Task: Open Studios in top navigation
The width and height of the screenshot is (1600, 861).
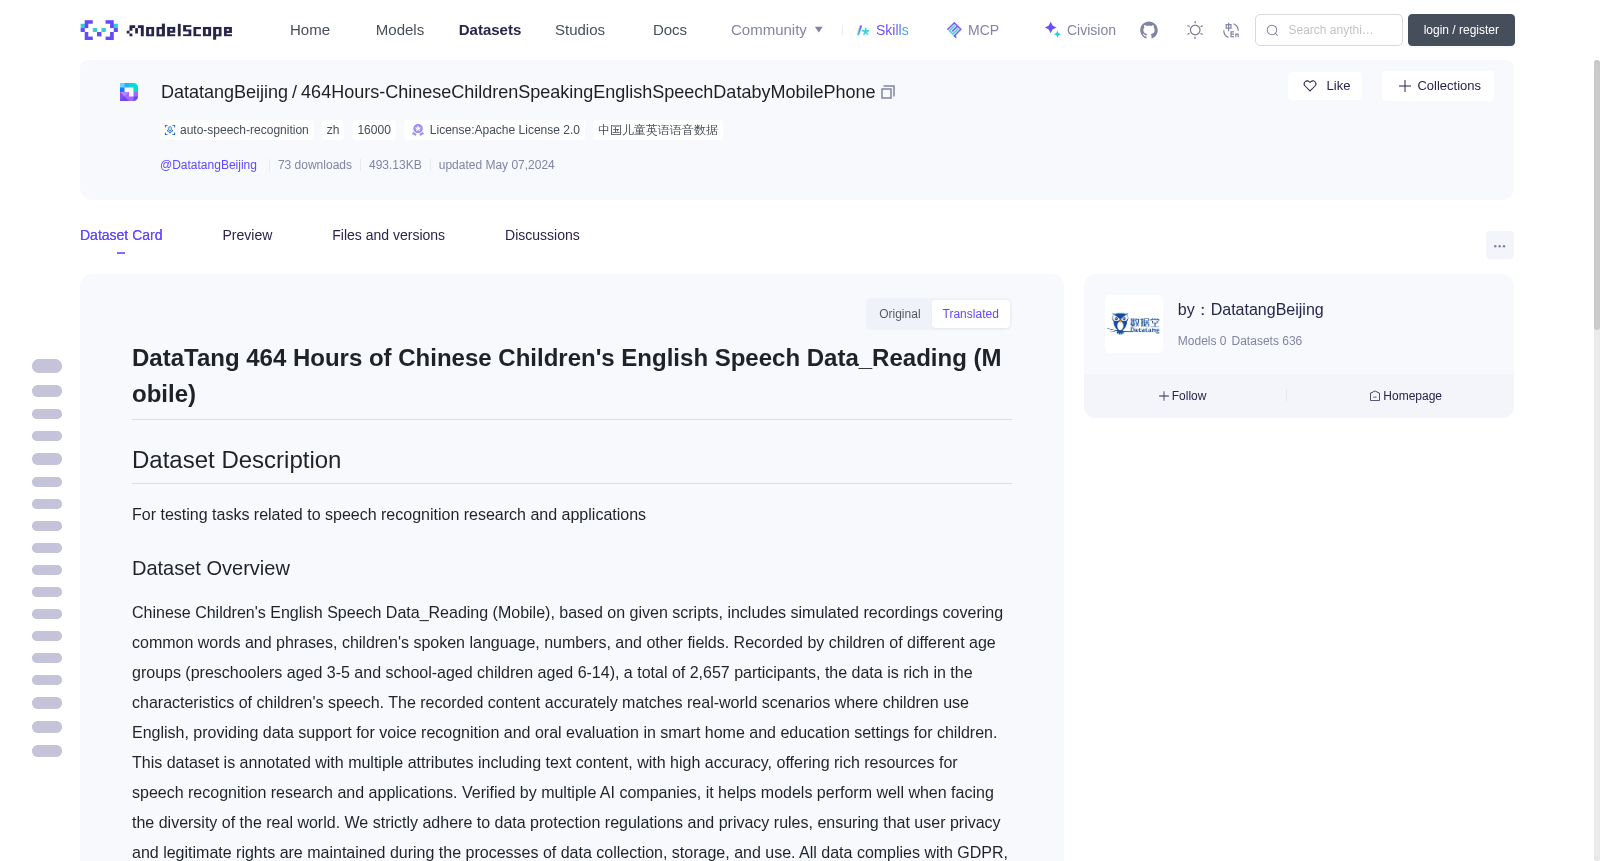Action: point(580,30)
